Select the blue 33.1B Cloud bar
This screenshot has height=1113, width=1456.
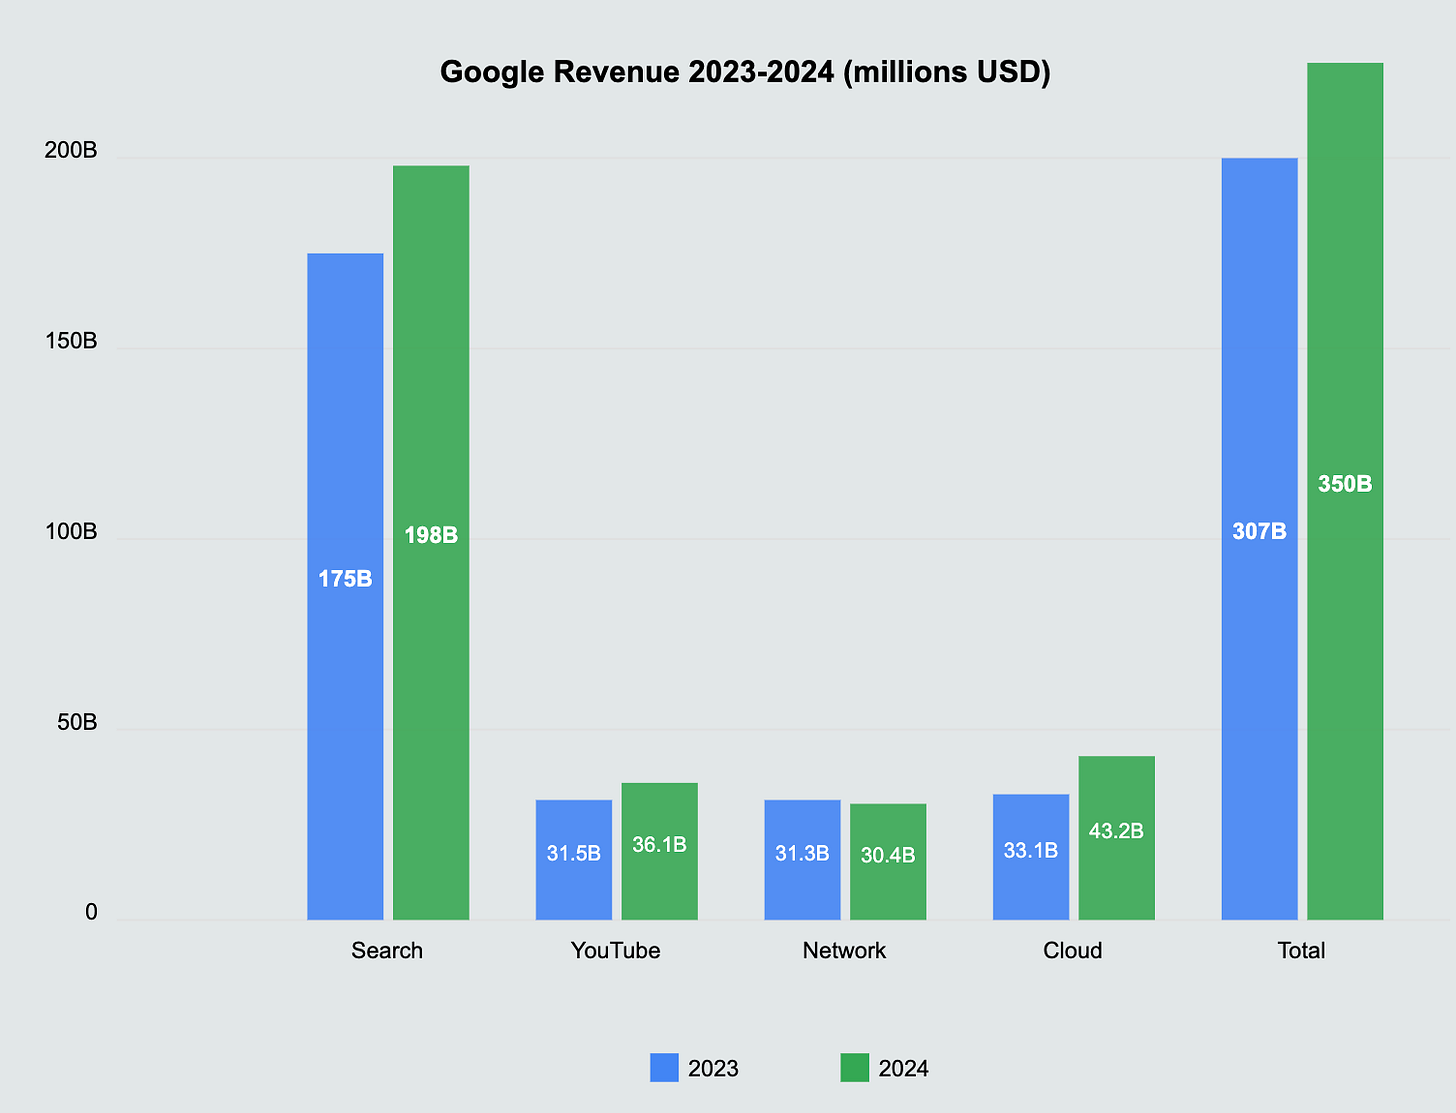pyautogui.click(x=1031, y=850)
